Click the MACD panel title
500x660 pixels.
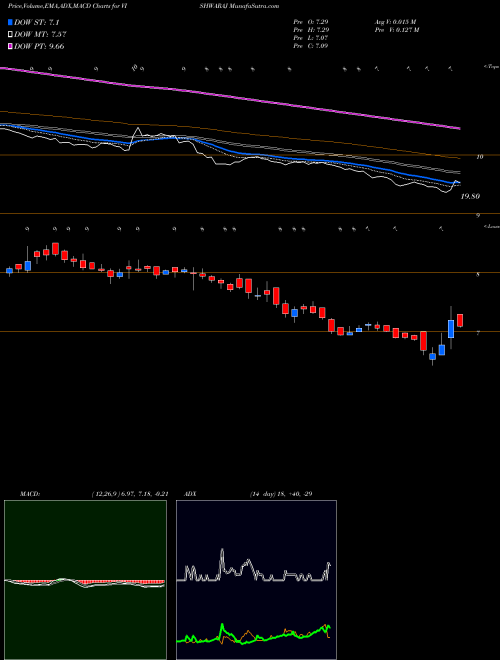tap(29, 494)
